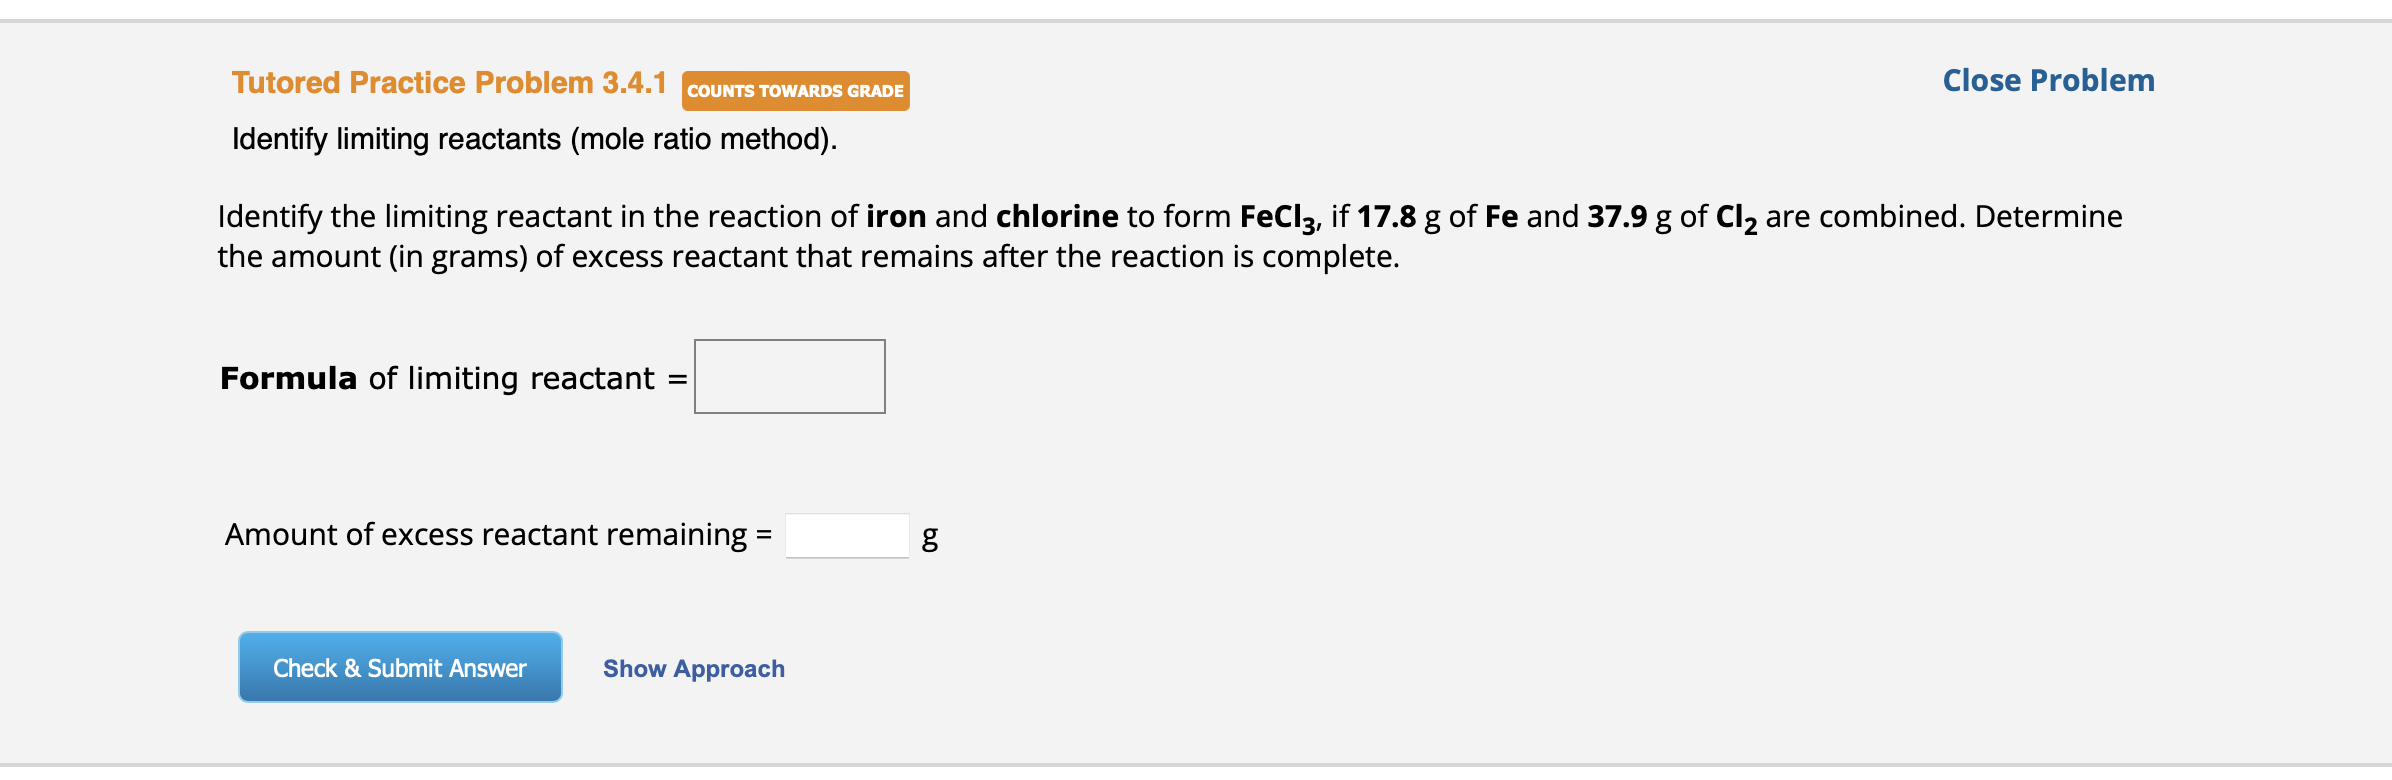The width and height of the screenshot is (2392, 780).
Task: Select the Tutored Practice Problem 3.4.1 heading
Action: pos(450,83)
